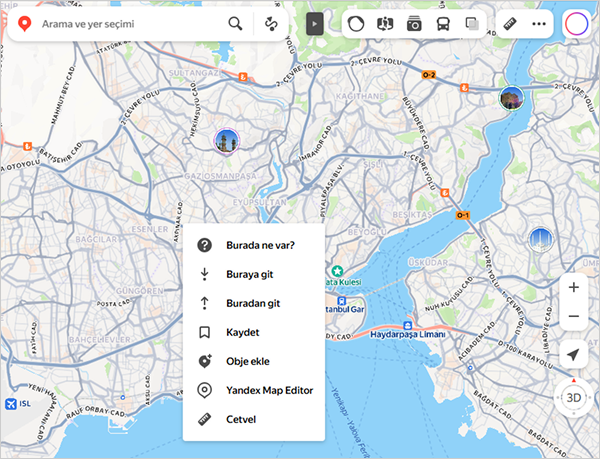Open the photo marker on the Bosphorus bridge
Viewport: 600px width, 459px height.
512,98
